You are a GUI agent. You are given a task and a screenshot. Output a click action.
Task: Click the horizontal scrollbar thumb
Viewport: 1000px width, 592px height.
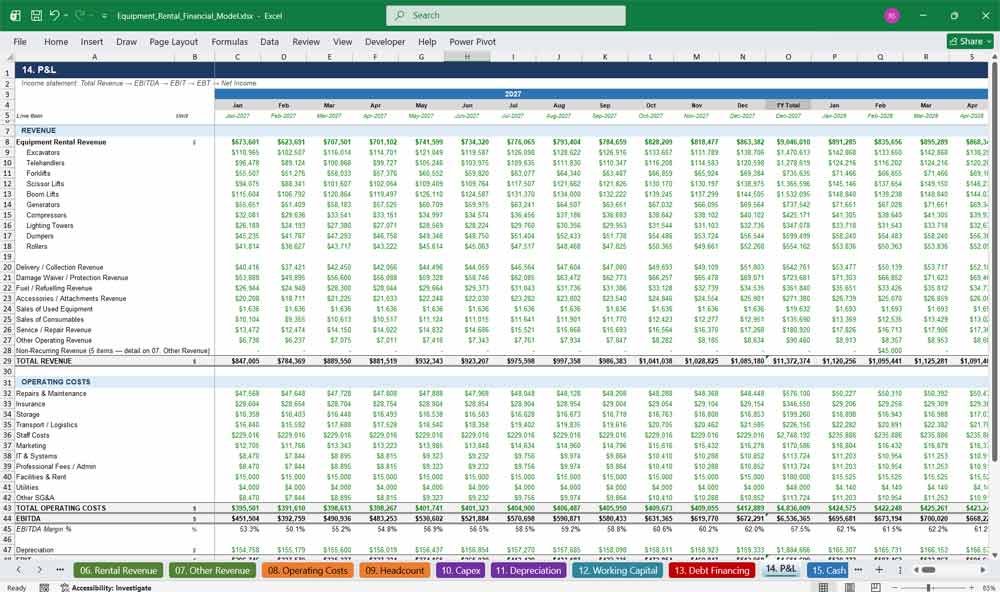pyautogui.click(x=929, y=570)
